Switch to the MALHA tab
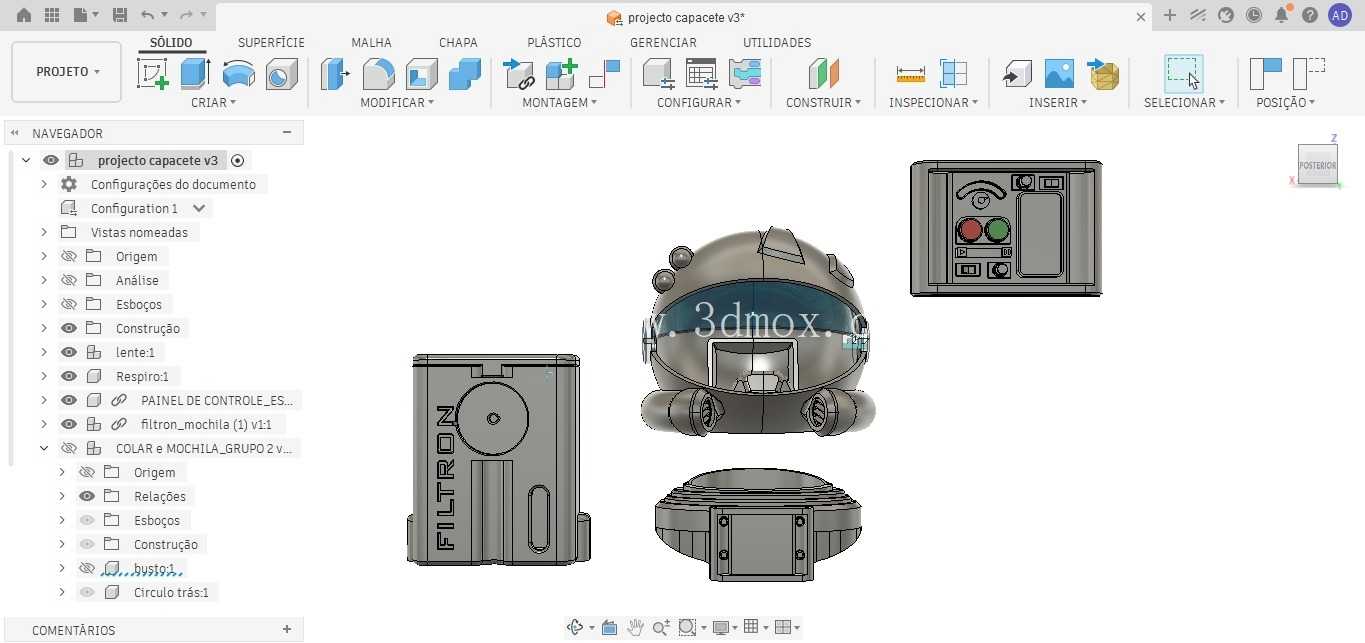The height and width of the screenshot is (643, 1365). pyautogui.click(x=371, y=42)
